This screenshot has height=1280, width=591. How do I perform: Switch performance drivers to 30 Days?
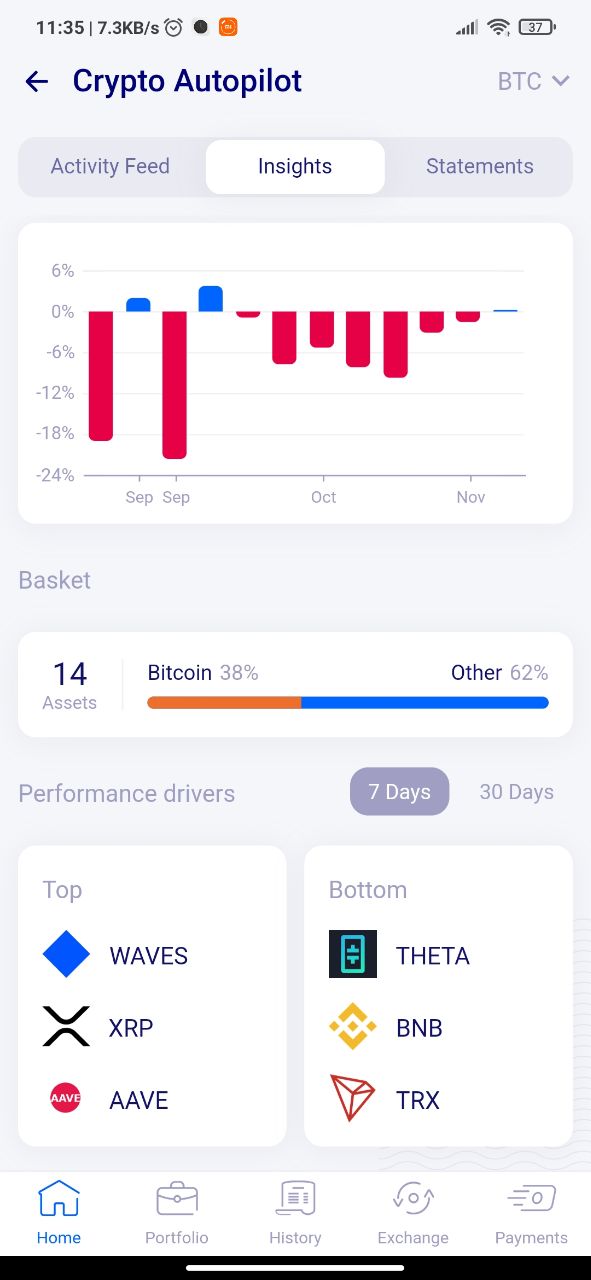tap(516, 792)
